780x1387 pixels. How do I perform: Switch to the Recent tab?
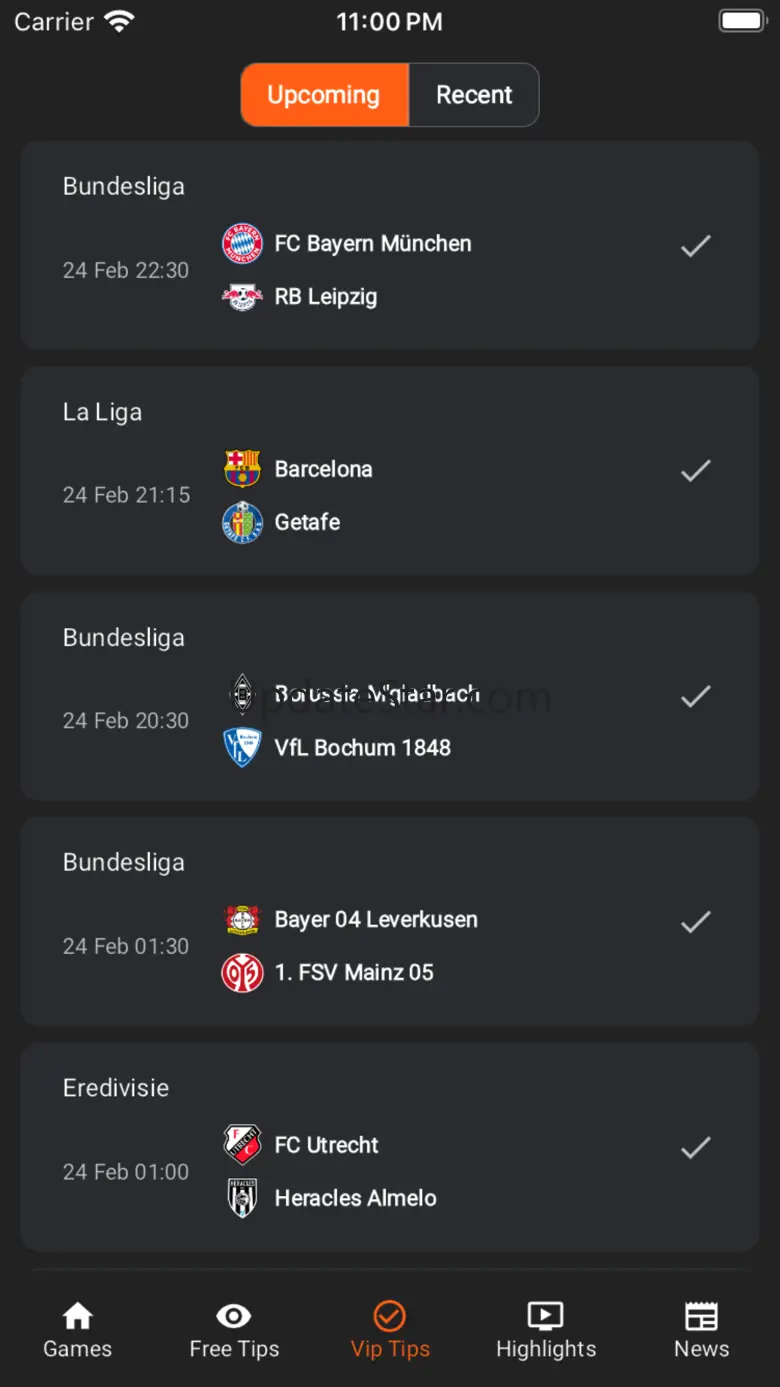474,95
